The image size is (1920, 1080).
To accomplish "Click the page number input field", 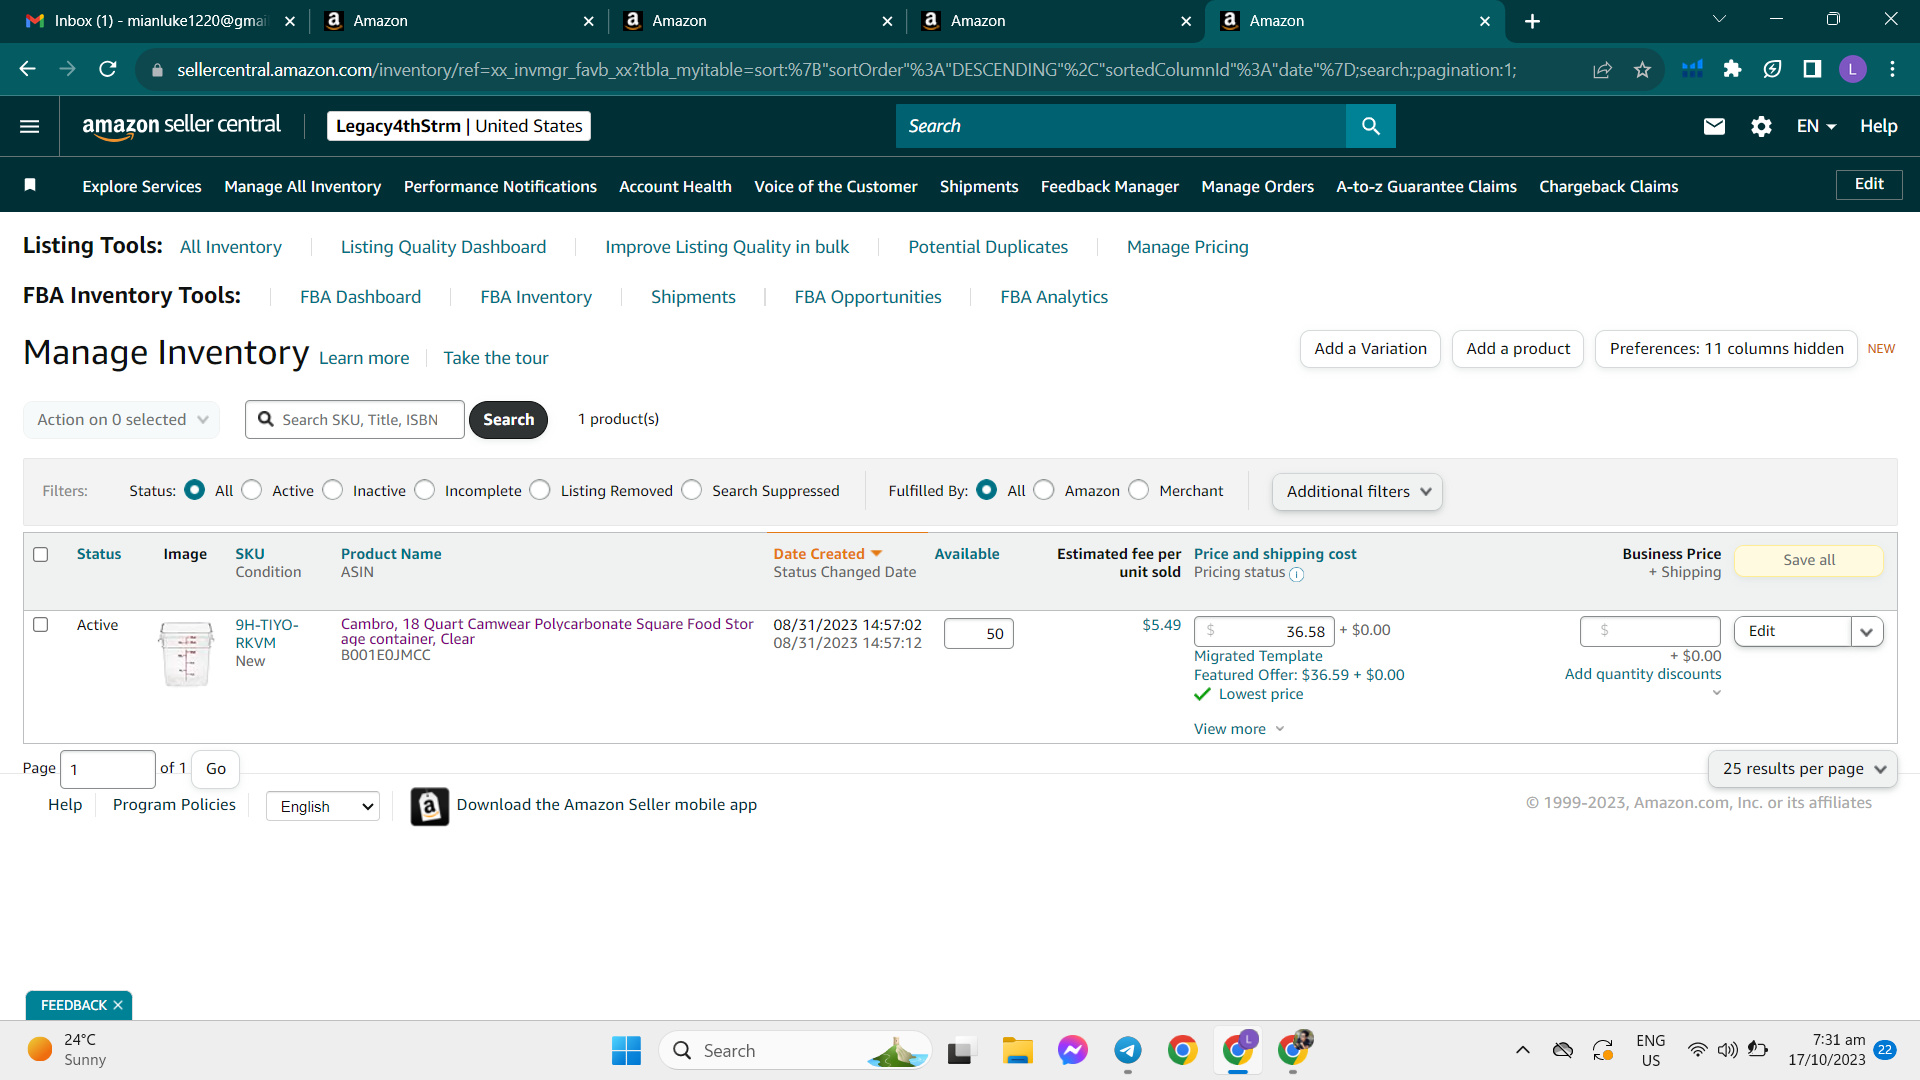I will [x=108, y=769].
